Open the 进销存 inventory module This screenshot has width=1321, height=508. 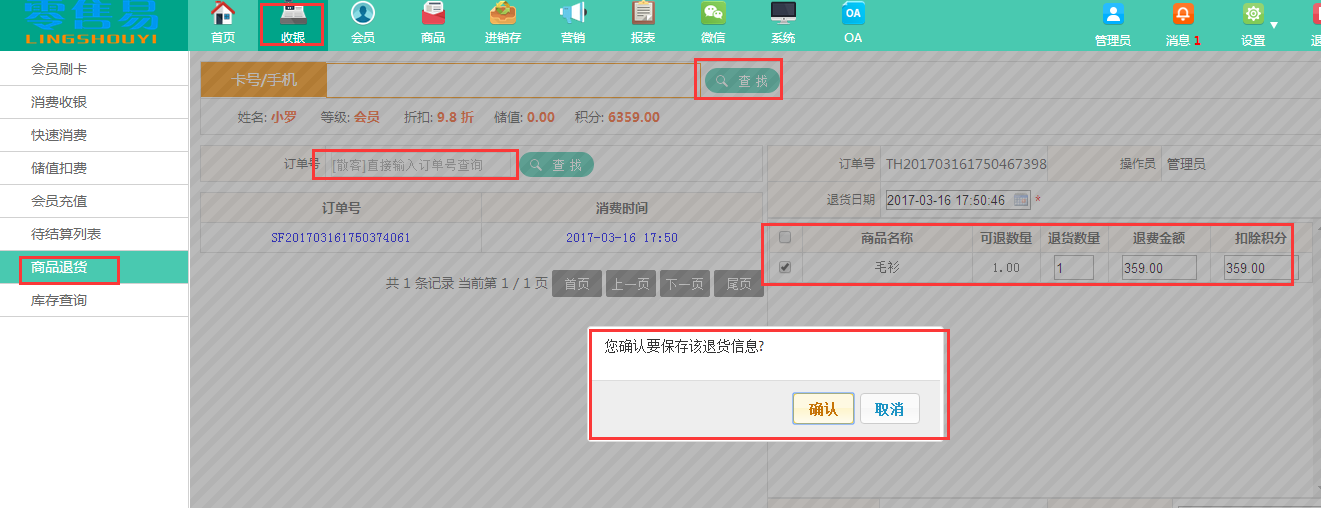click(x=503, y=24)
